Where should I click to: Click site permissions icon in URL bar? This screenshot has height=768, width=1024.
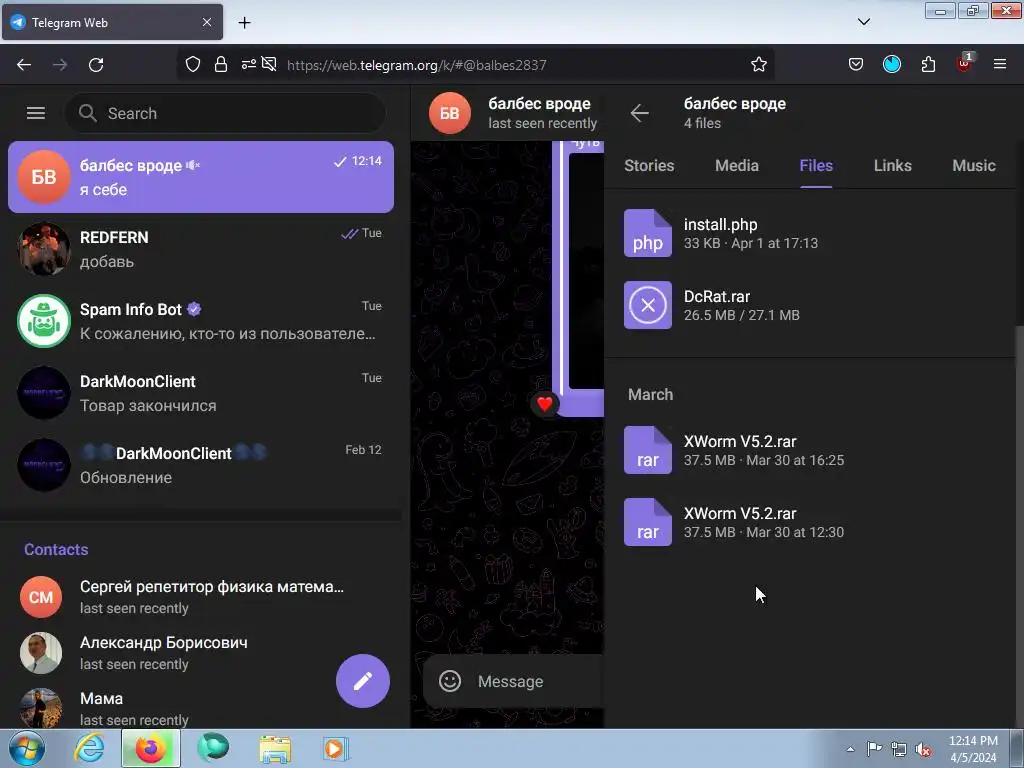pos(248,64)
